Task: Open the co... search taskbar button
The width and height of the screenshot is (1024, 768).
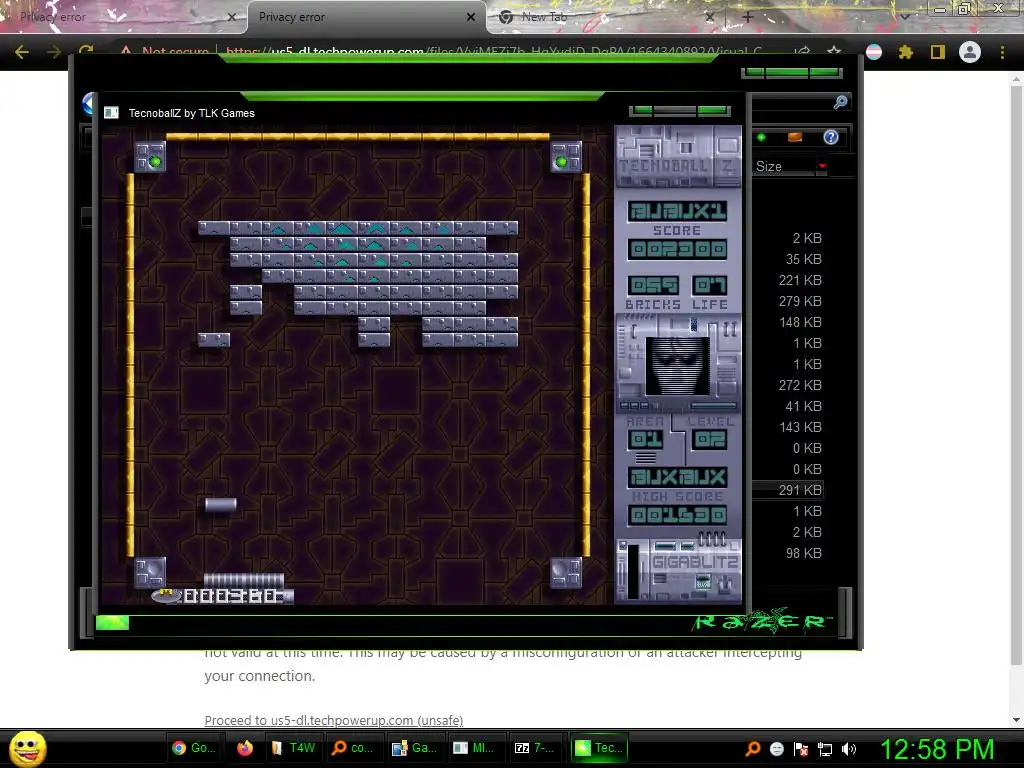Action: tap(353, 748)
